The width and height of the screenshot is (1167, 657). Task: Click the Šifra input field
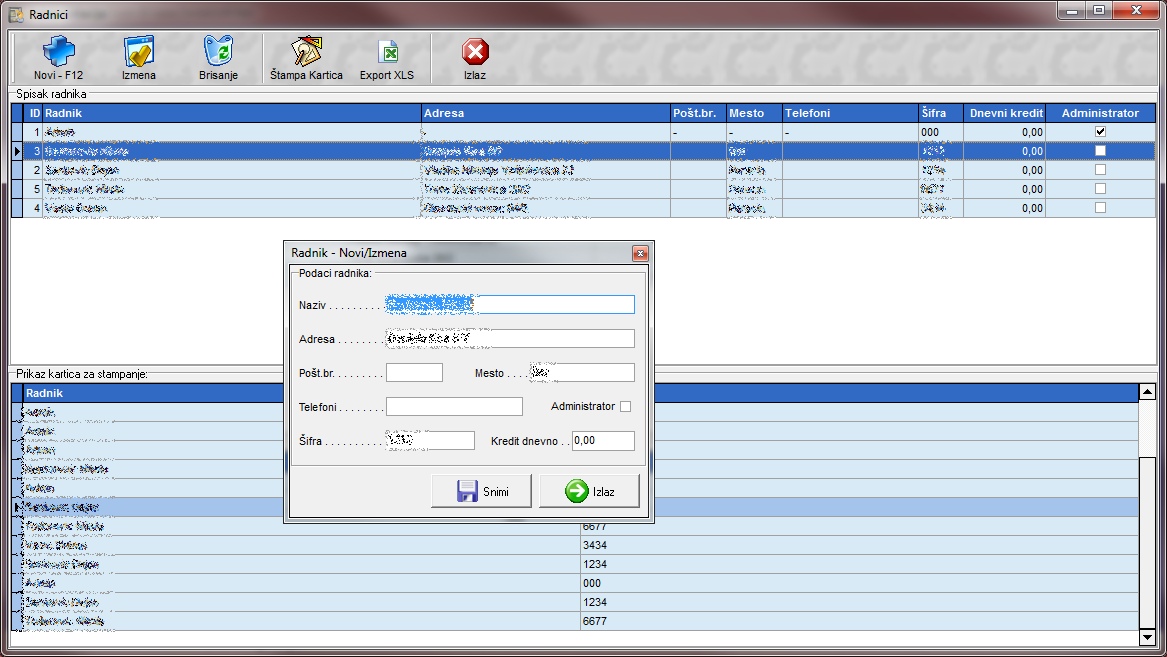pos(430,440)
